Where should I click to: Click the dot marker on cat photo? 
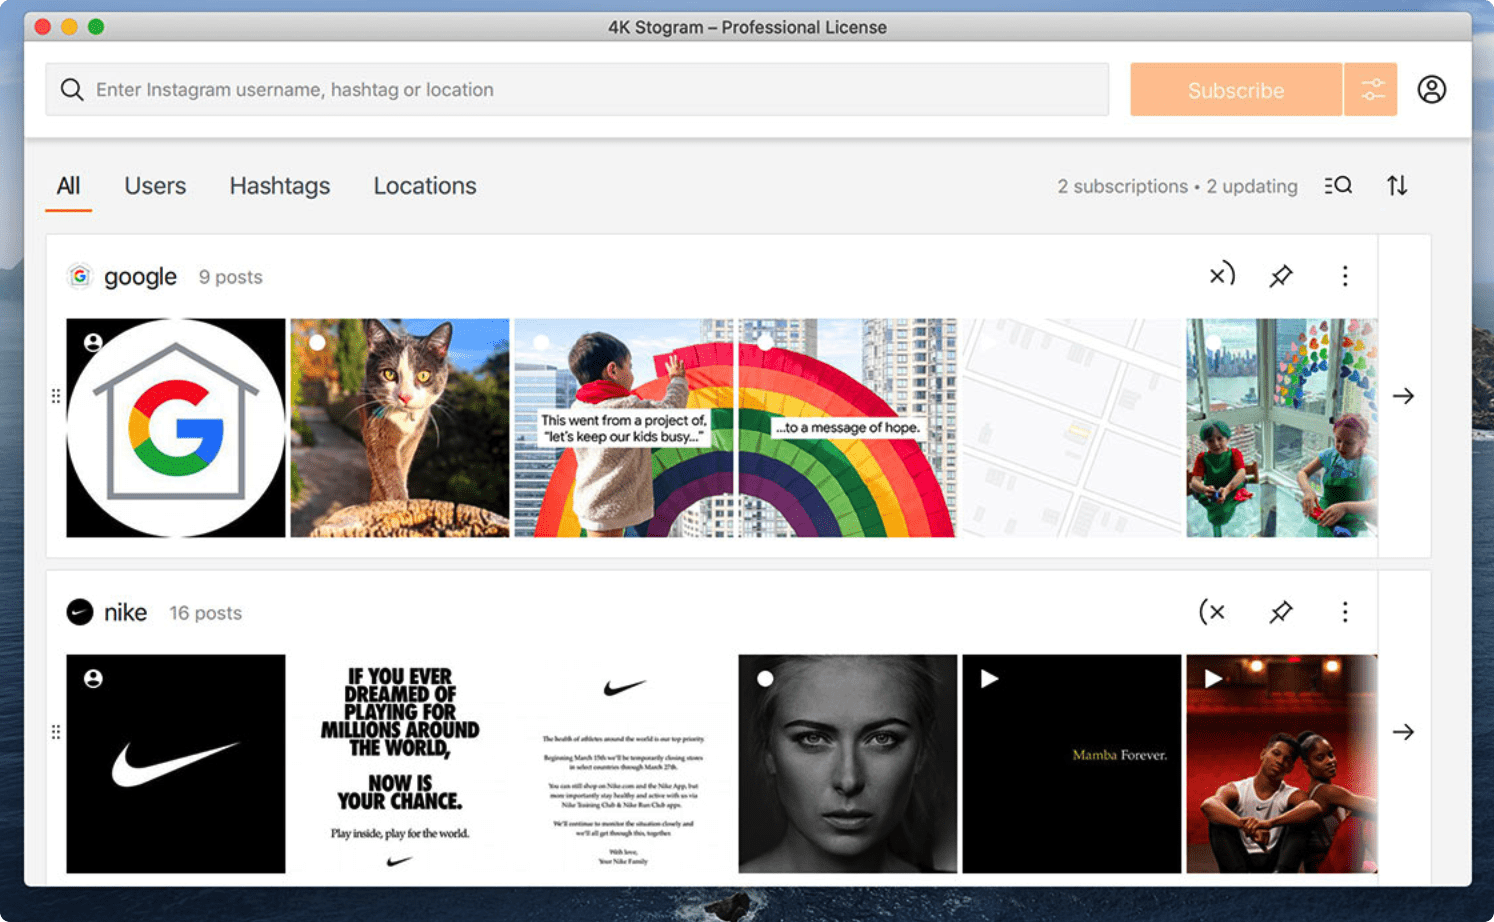tap(317, 342)
